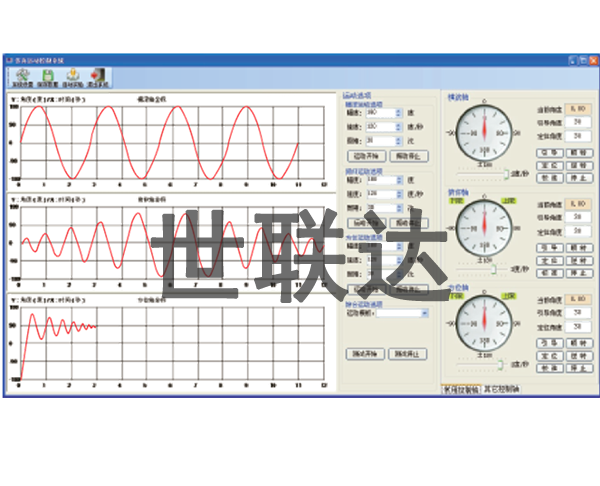Click the third toolbar icon, start experiment

(x=73, y=78)
